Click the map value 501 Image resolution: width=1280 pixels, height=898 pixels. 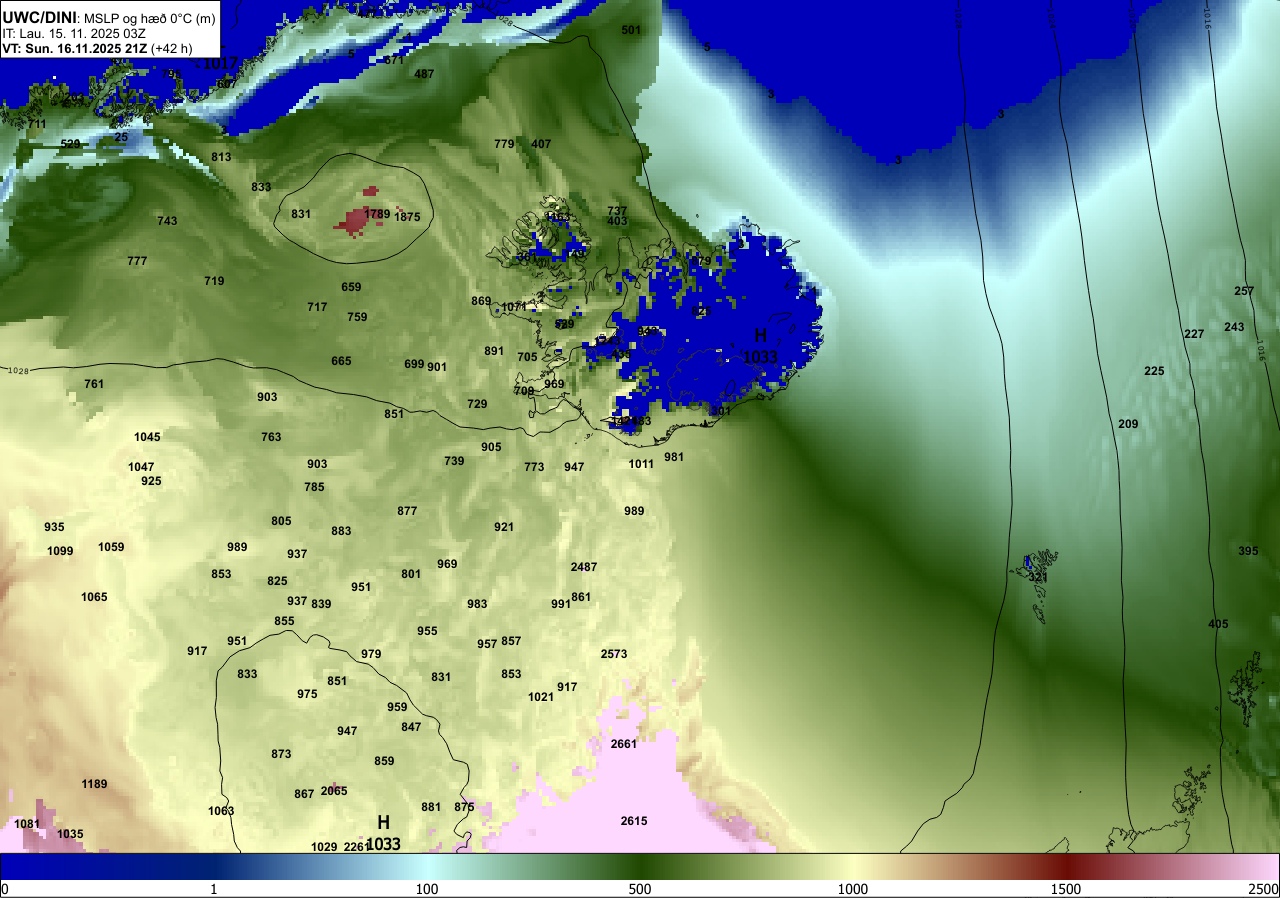click(631, 30)
